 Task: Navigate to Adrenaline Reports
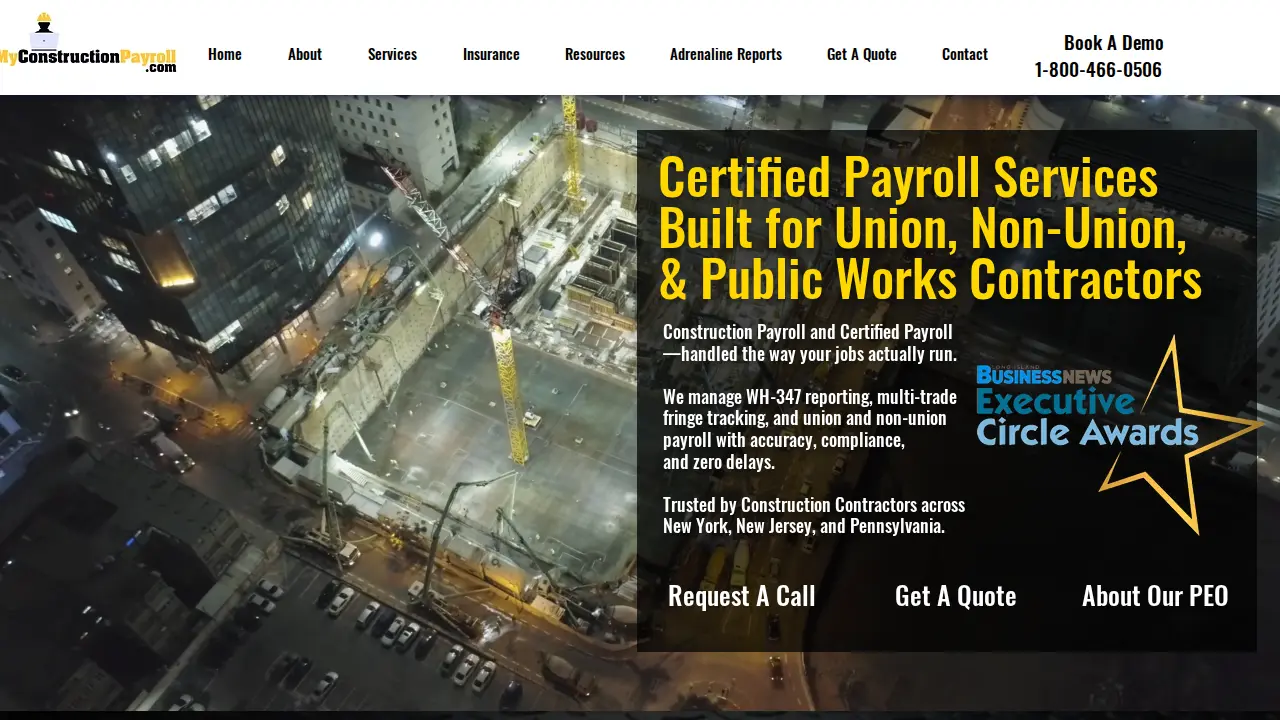coord(726,54)
